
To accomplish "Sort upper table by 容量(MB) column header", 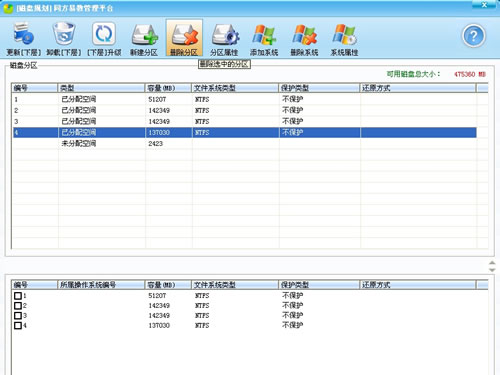I will coord(168,88).
